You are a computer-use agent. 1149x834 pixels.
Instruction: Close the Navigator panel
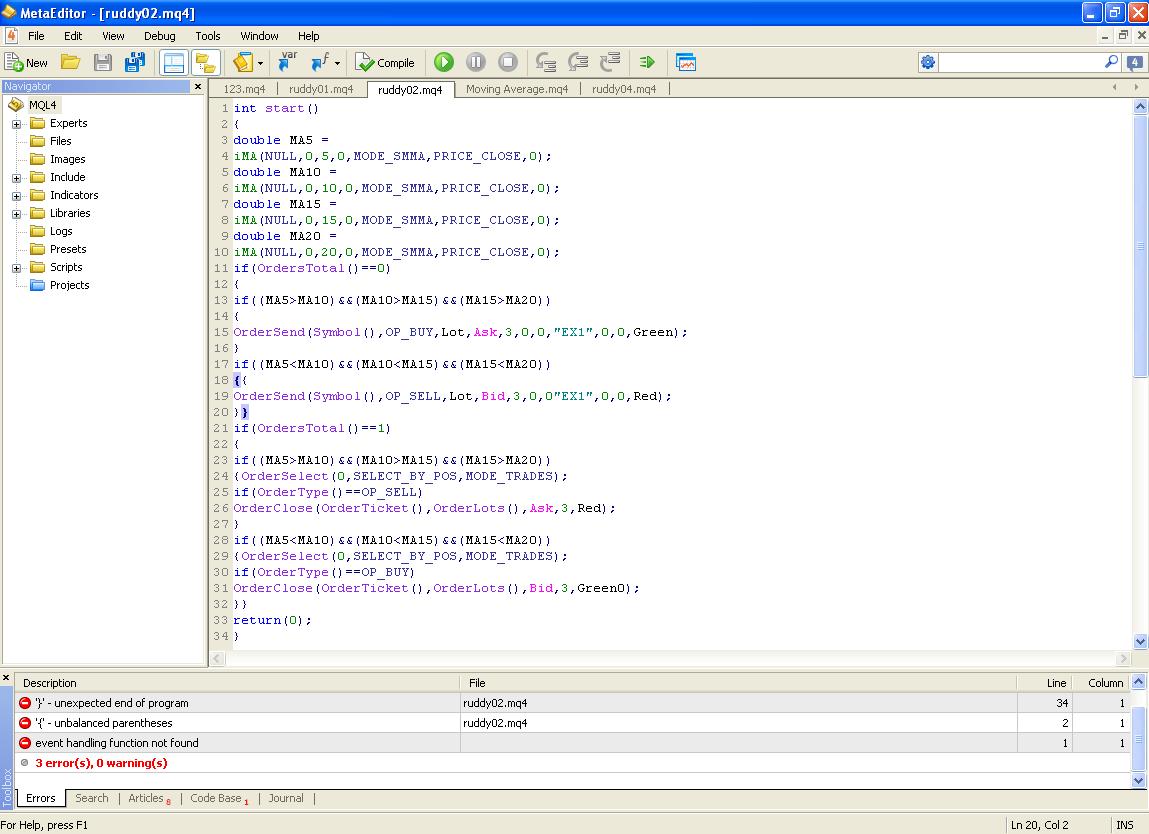tap(198, 86)
